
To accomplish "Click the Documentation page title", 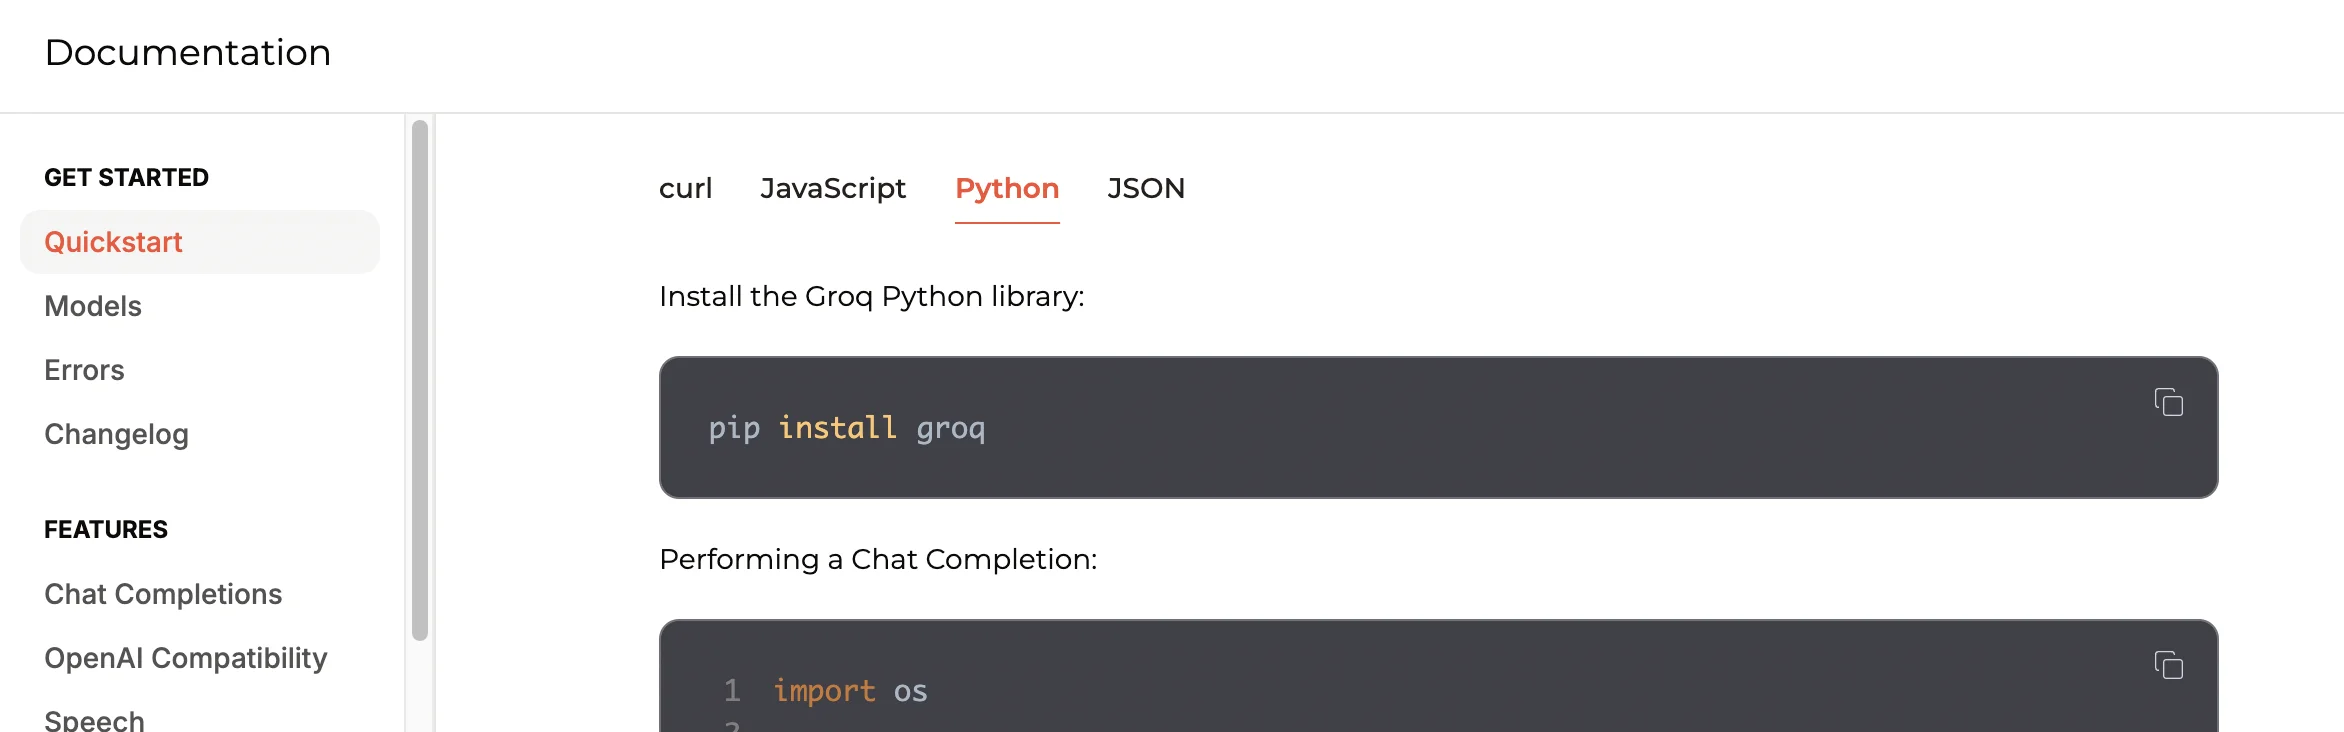I will (x=188, y=53).
